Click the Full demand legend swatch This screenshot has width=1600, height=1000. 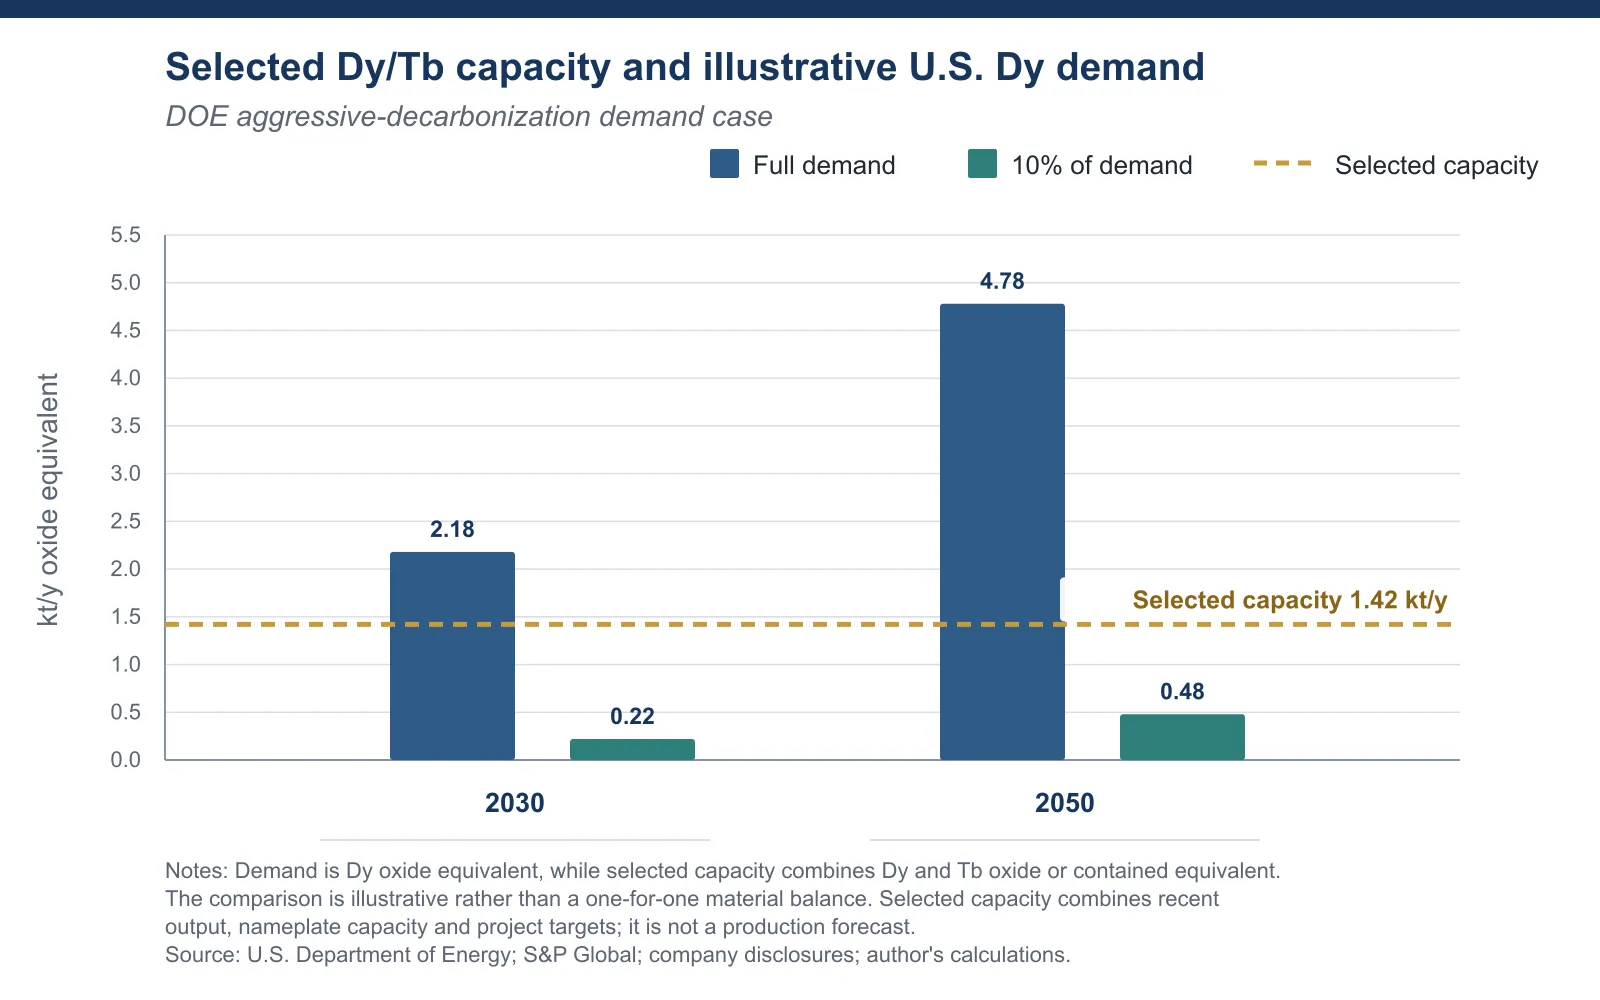[x=725, y=164]
